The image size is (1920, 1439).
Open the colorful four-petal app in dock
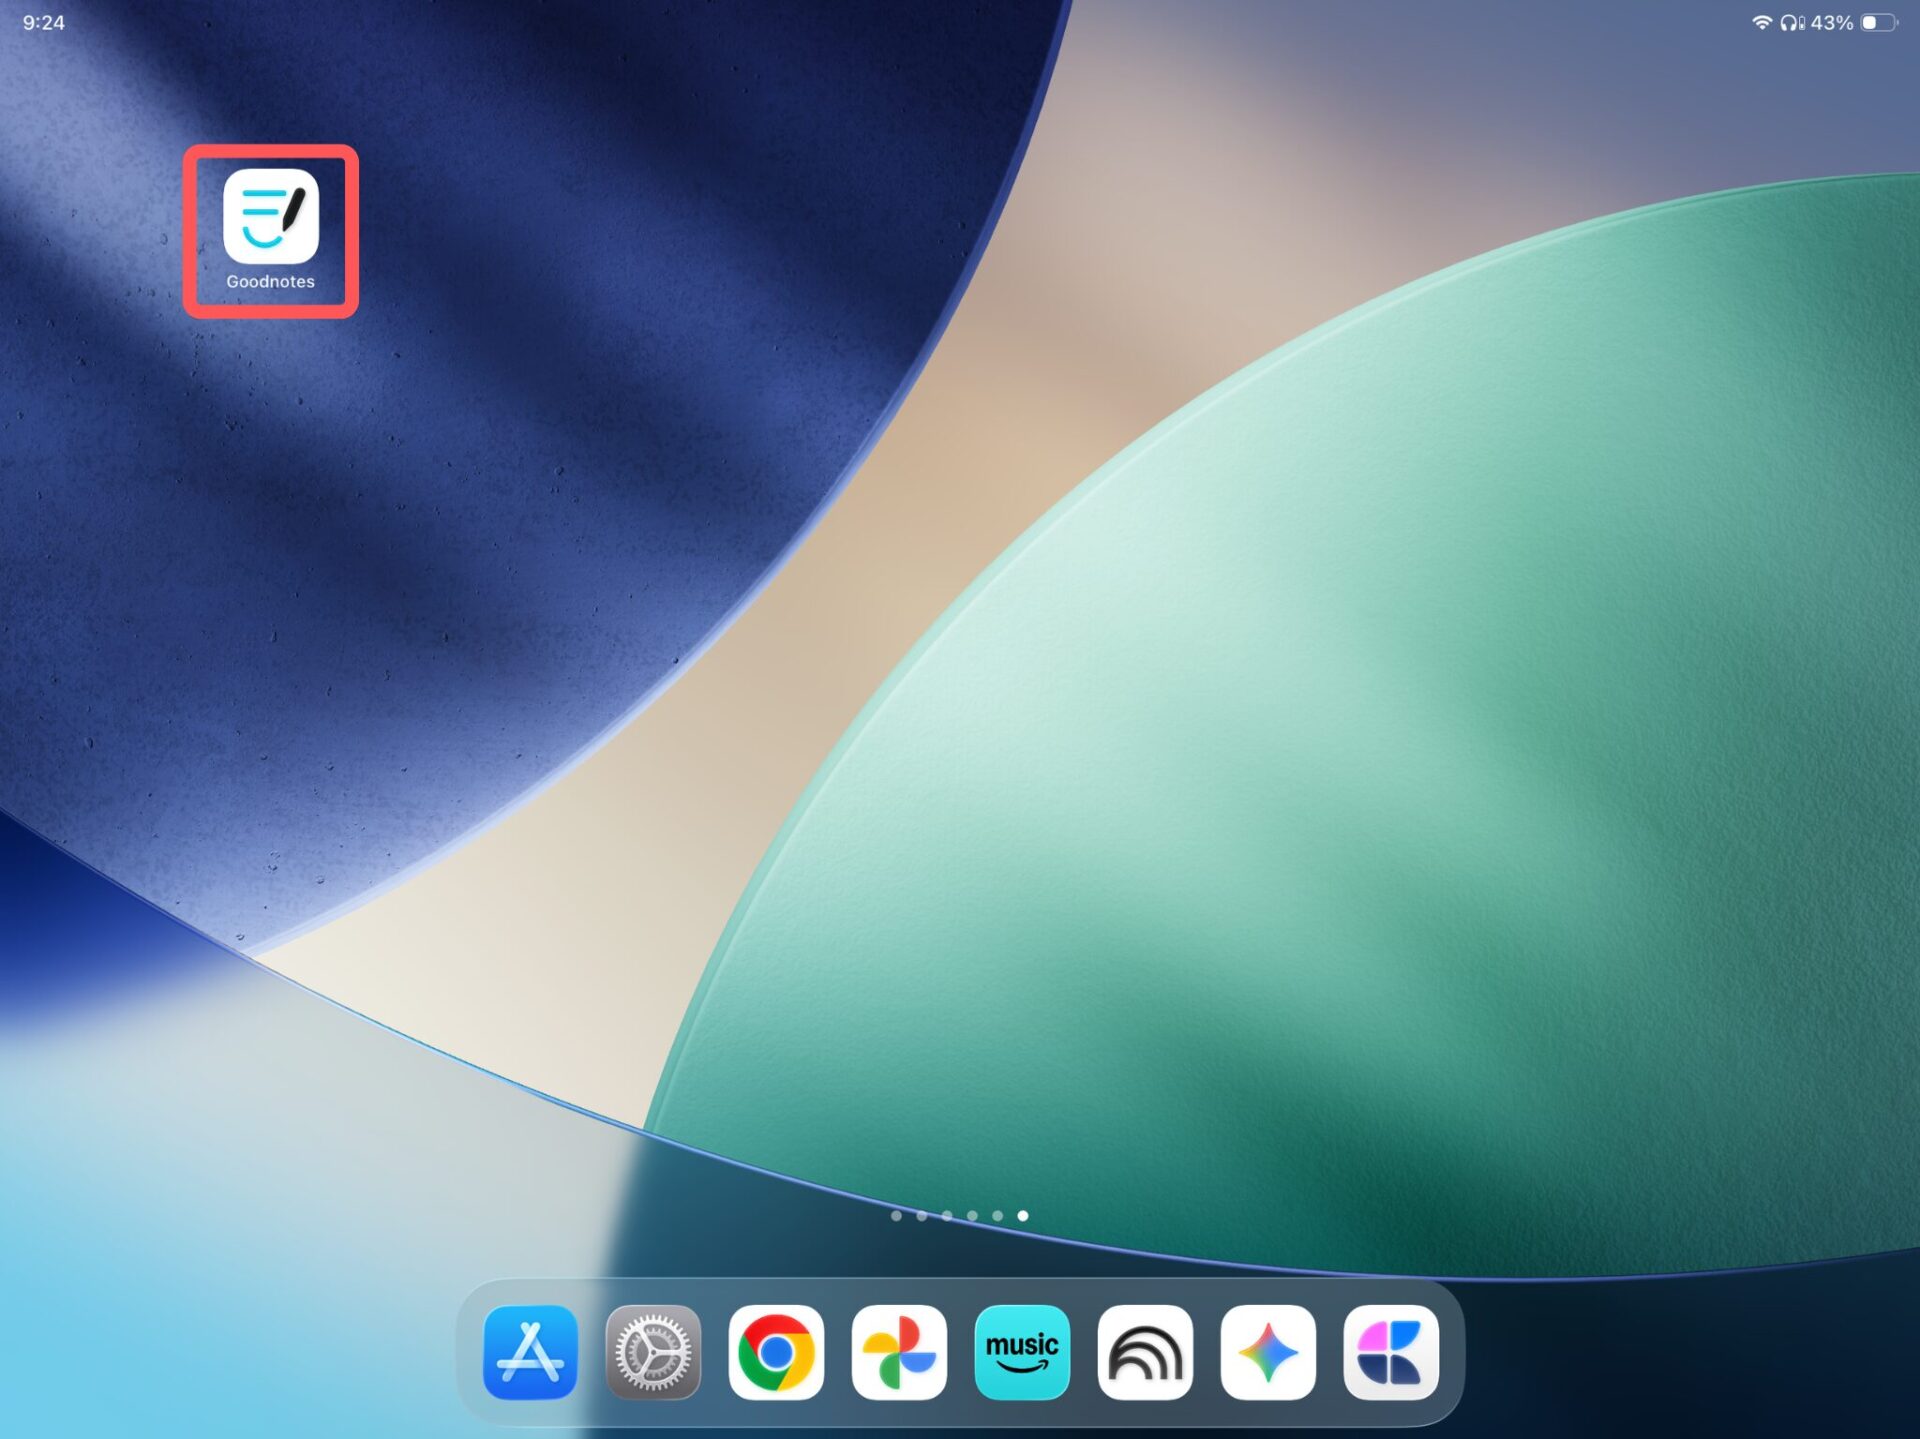(x=1391, y=1352)
